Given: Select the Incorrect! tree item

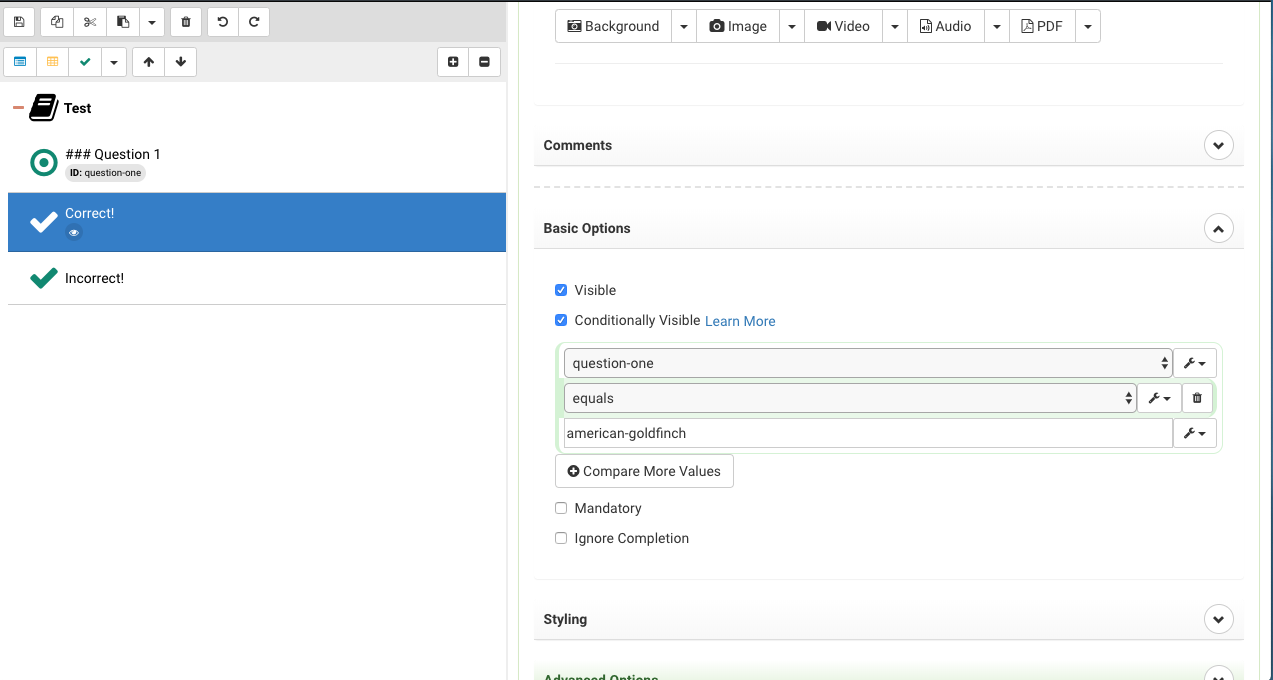Looking at the screenshot, I should (95, 278).
